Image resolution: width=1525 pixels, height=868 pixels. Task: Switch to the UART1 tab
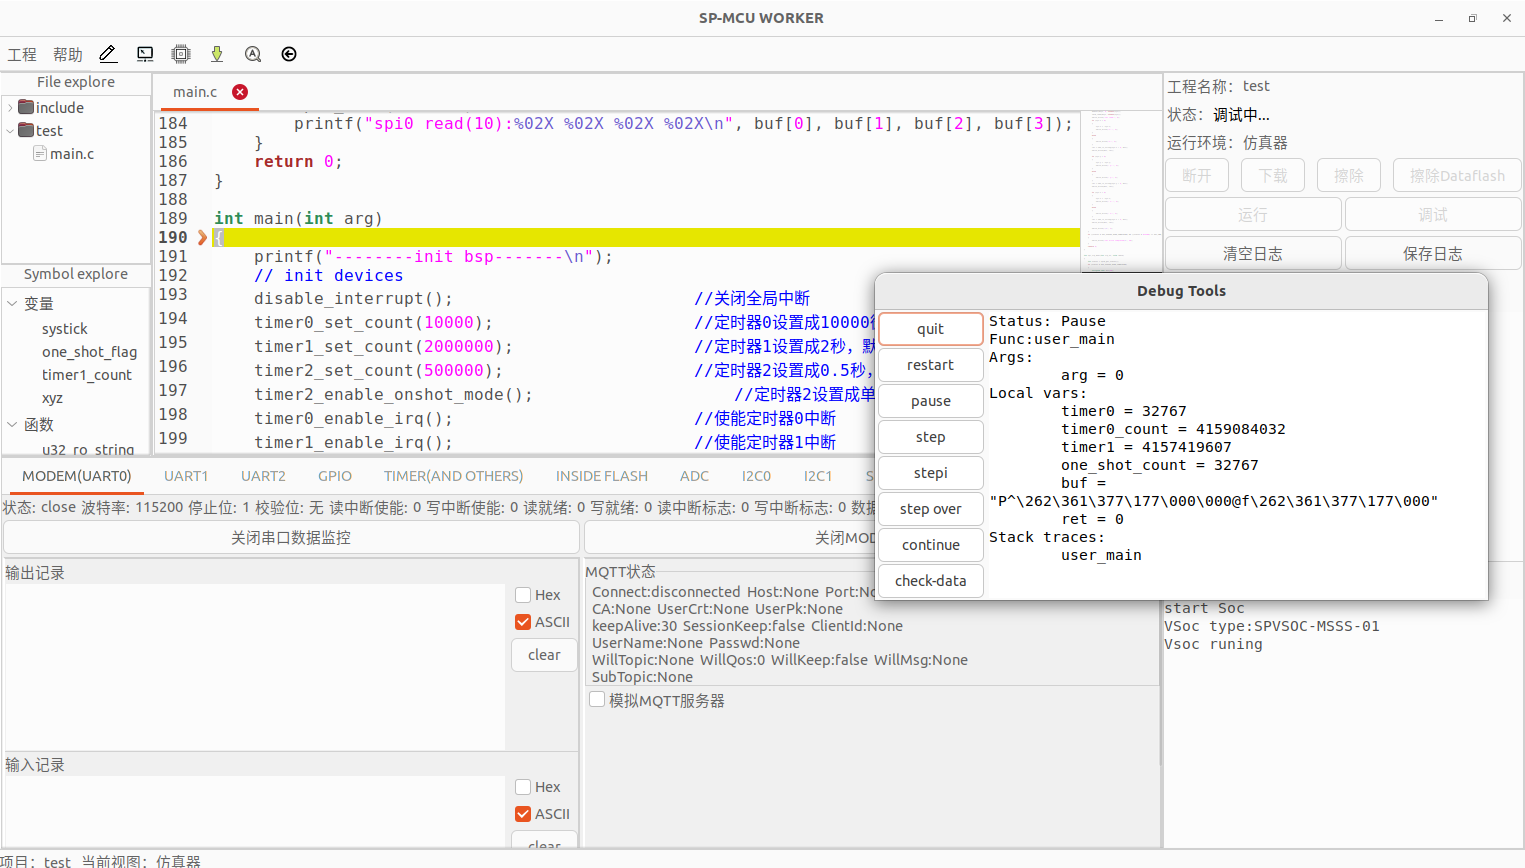[186, 476]
